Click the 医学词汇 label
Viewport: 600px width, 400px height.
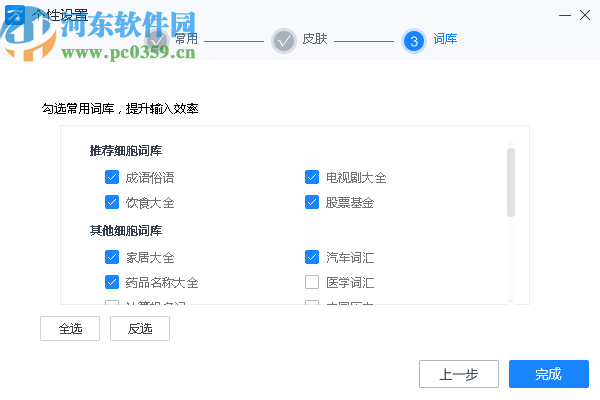coord(350,282)
